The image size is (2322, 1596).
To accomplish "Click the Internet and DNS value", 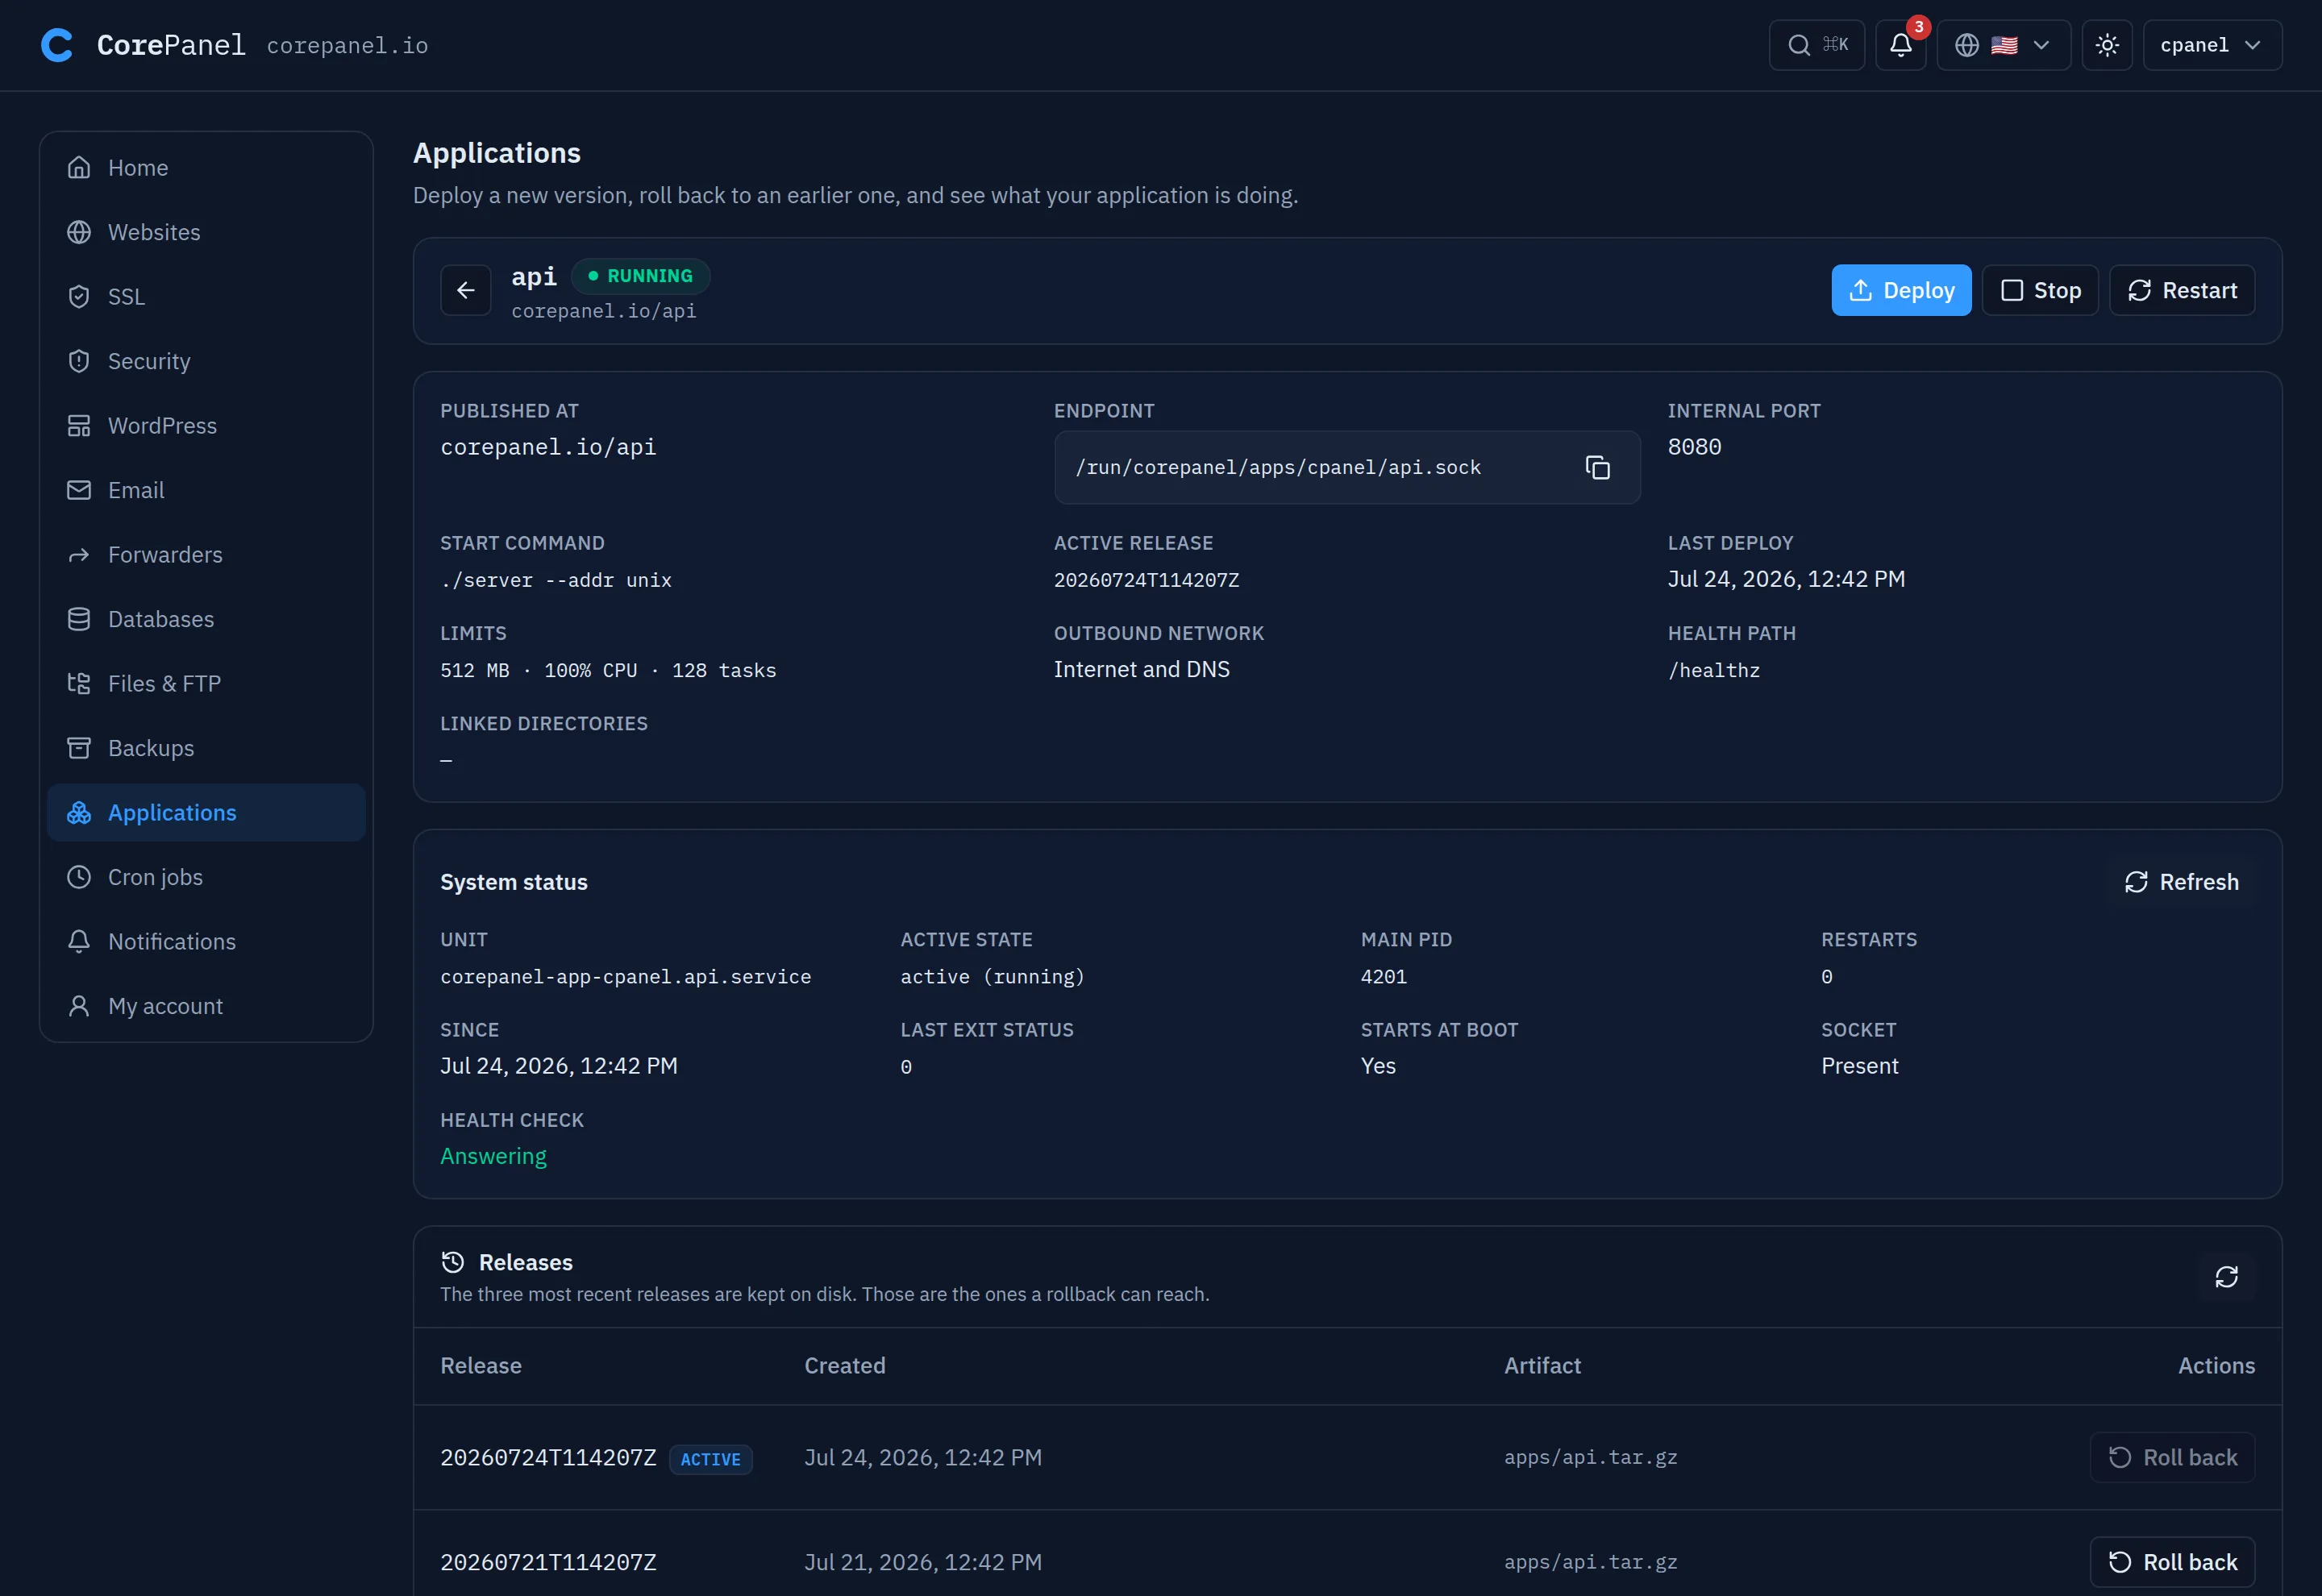I will [1141, 669].
